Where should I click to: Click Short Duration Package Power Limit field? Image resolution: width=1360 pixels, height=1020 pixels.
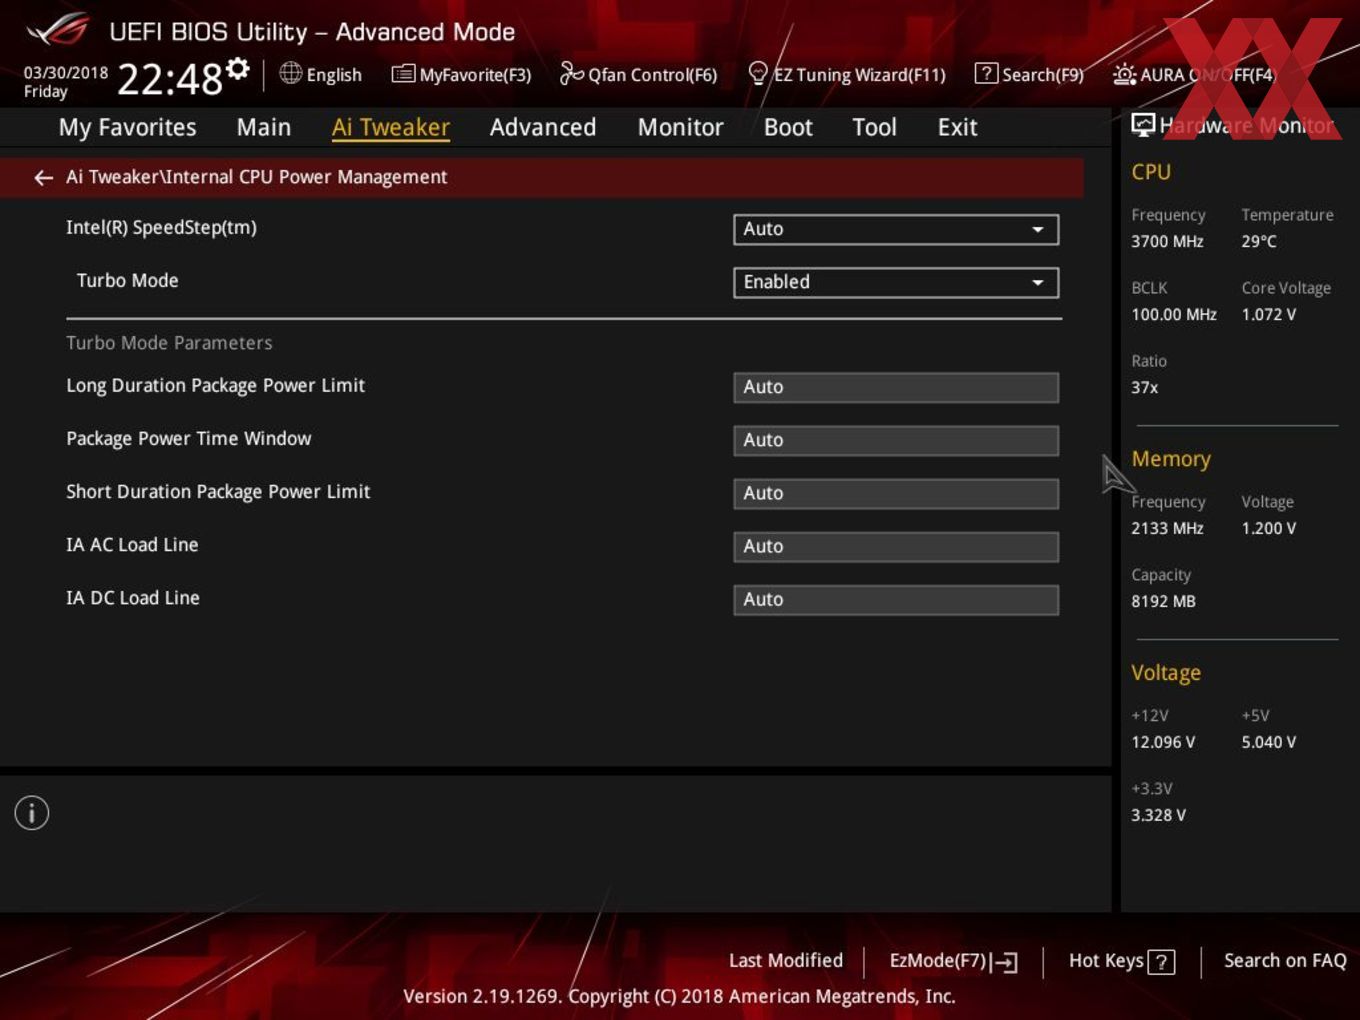point(896,493)
